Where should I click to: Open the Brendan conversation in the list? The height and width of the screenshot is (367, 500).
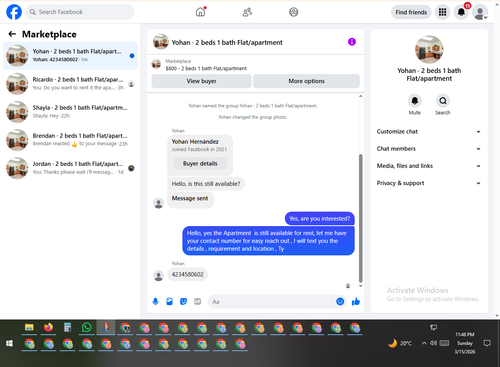point(70,140)
